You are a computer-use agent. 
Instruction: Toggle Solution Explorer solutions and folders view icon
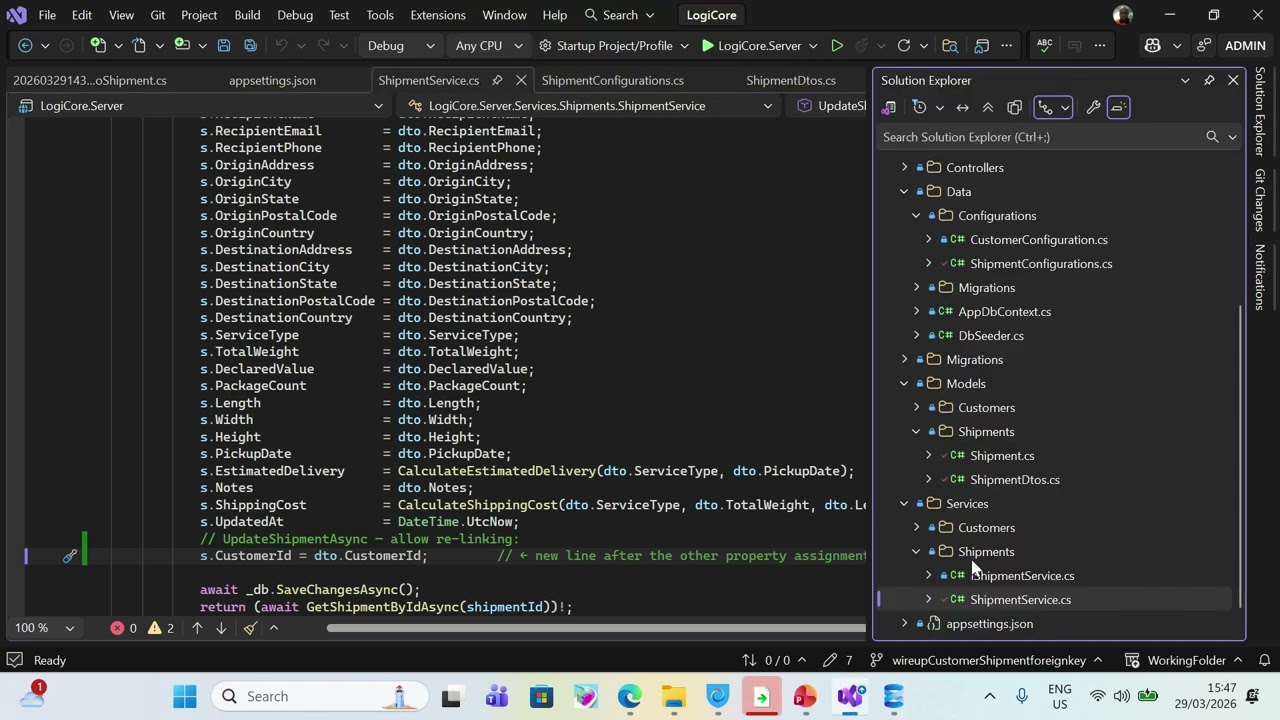pos(888,107)
